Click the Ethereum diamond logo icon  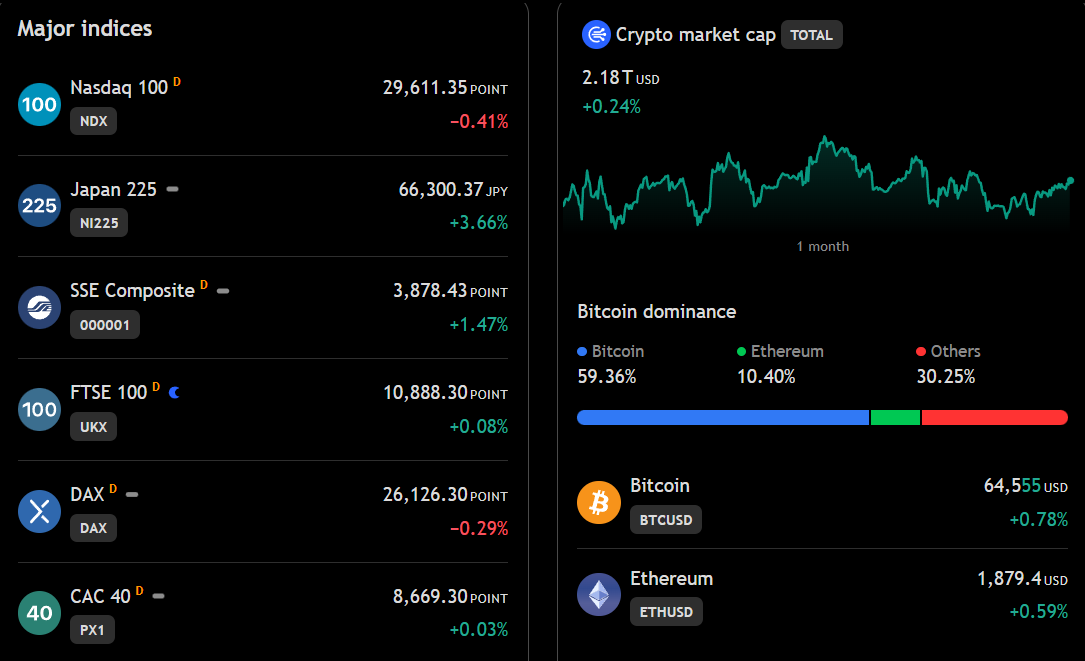(599, 595)
